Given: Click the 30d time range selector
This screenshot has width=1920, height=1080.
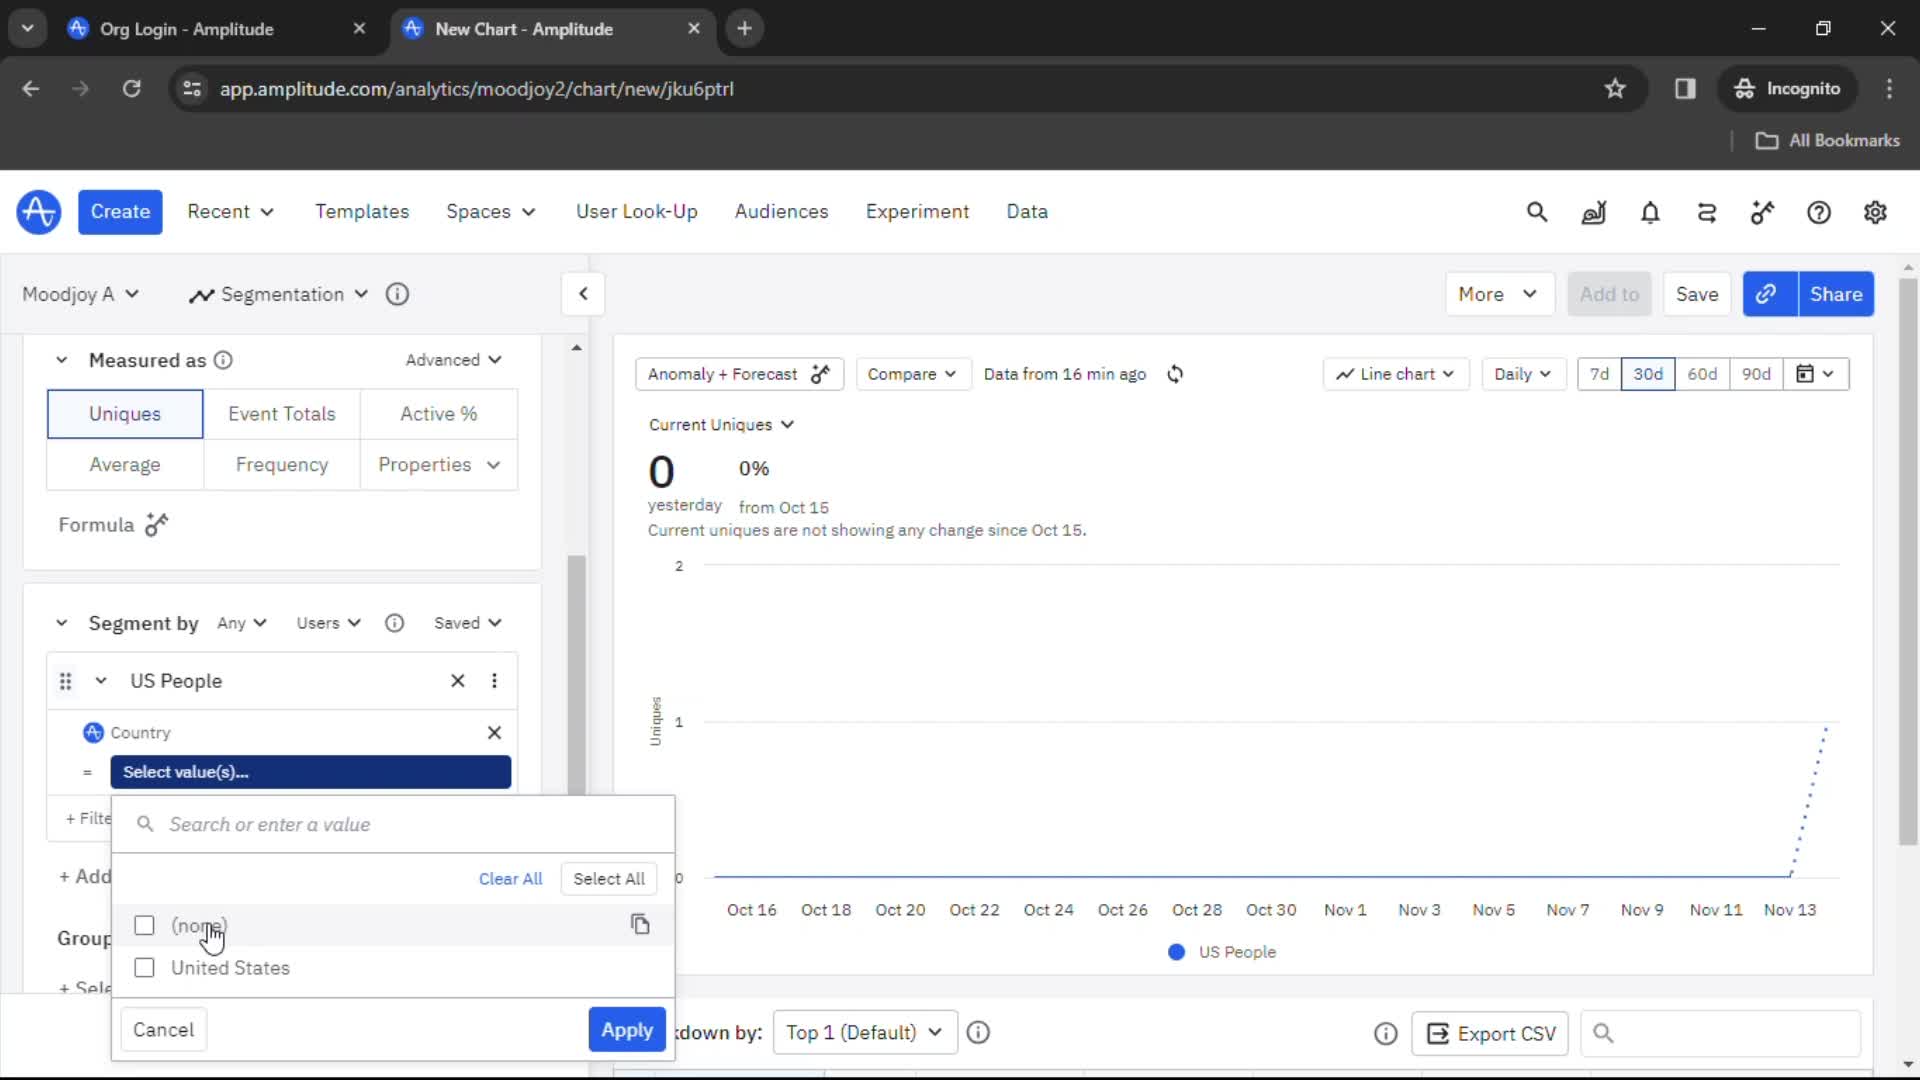Looking at the screenshot, I should pyautogui.click(x=1648, y=375).
